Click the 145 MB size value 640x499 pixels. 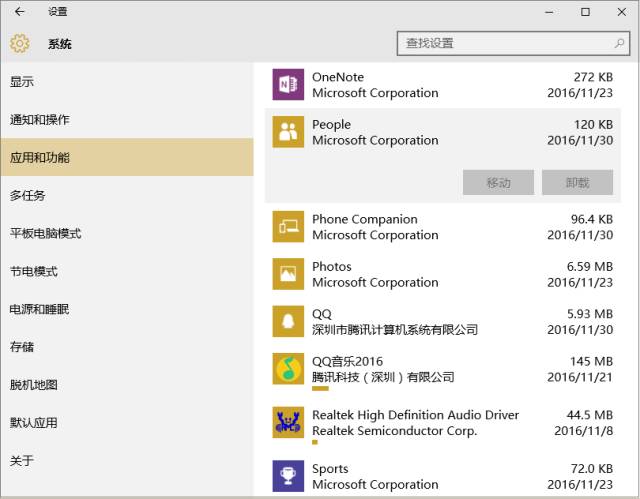[x=592, y=361]
